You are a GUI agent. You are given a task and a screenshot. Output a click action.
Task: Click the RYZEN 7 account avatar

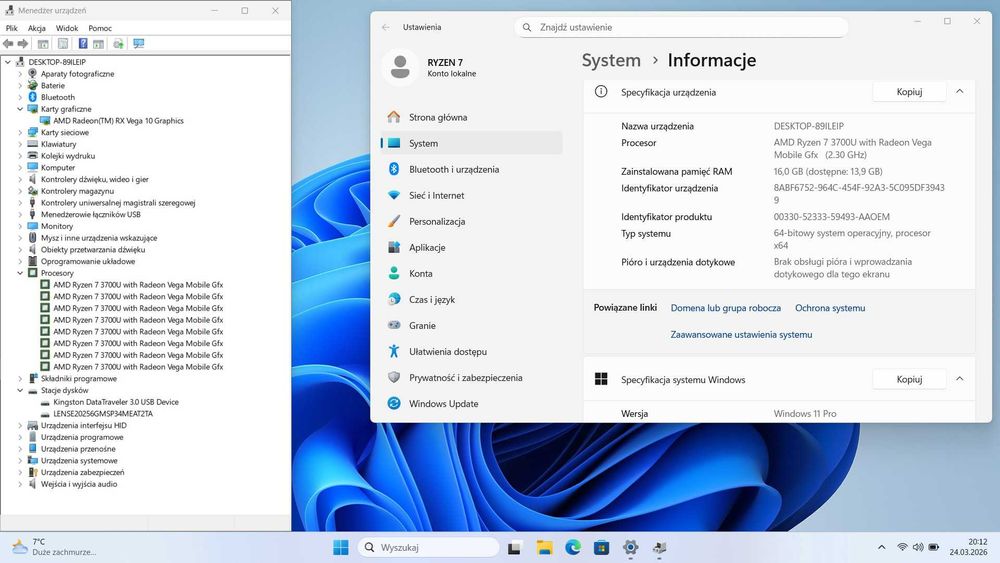point(400,67)
